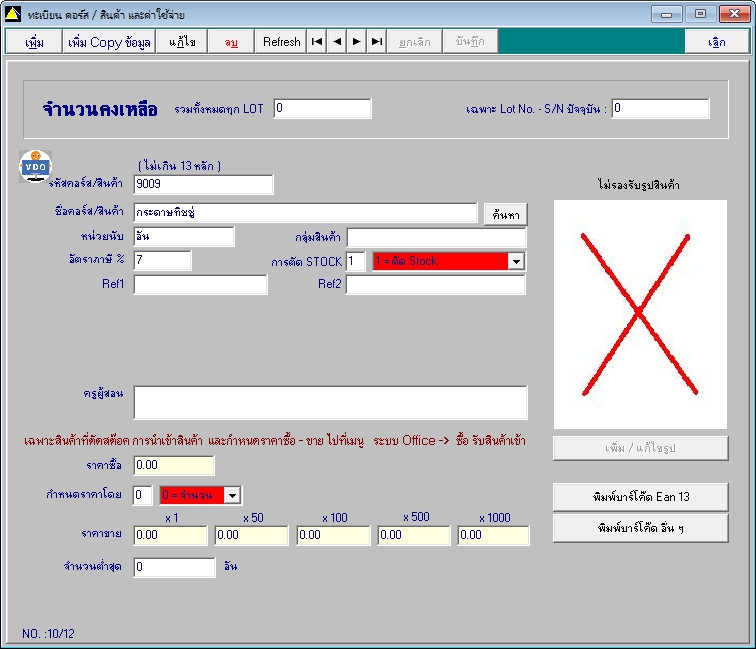This screenshot has width=756, height=649.
Task: Go to the first record
Action: click(317, 41)
